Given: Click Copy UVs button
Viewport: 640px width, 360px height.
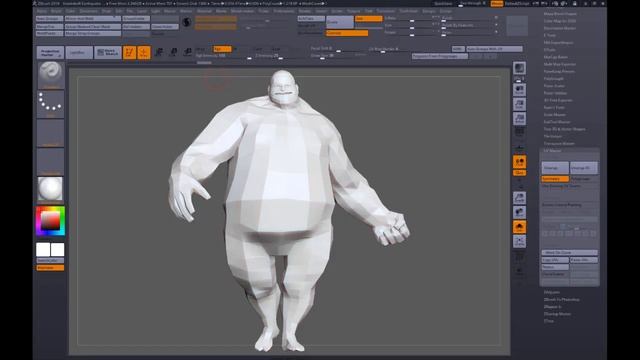Looking at the screenshot, I should click(x=555, y=260).
